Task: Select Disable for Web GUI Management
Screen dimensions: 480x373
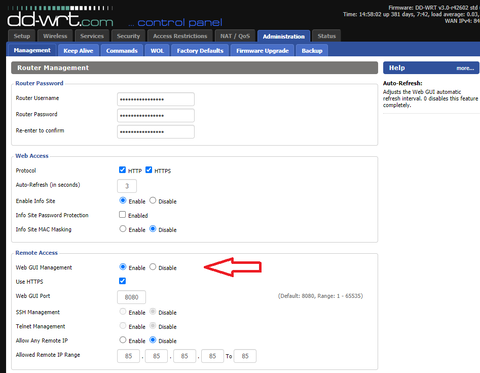Action: (x=153, y=267)
